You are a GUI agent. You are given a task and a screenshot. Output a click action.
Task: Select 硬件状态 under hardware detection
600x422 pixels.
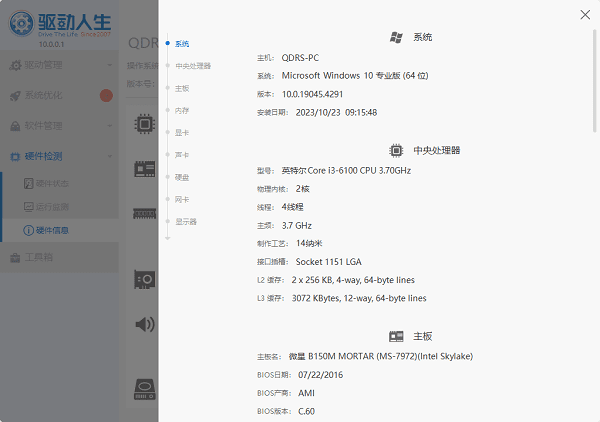(x=52, y=184)
